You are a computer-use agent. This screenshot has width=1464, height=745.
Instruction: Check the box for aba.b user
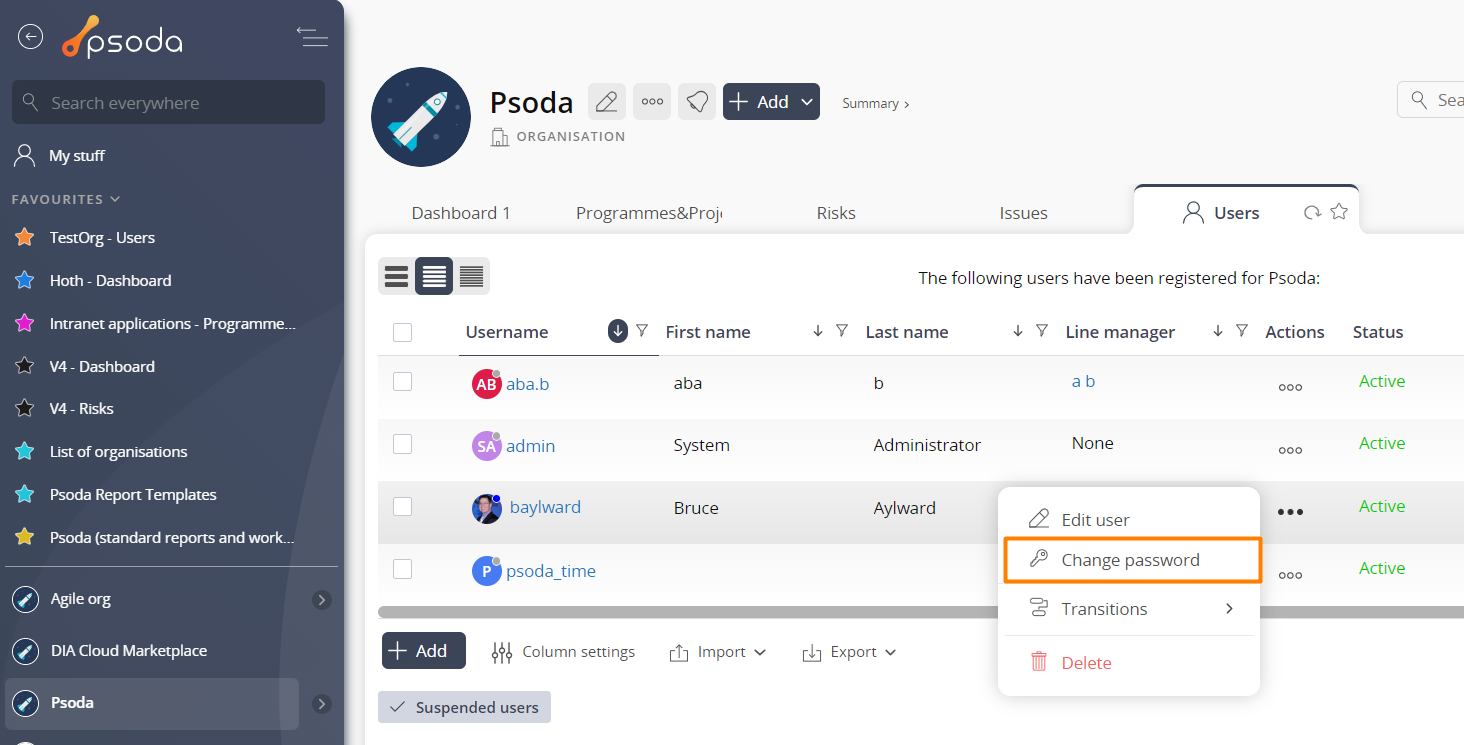pyautogui.click(x=403, y=381)
